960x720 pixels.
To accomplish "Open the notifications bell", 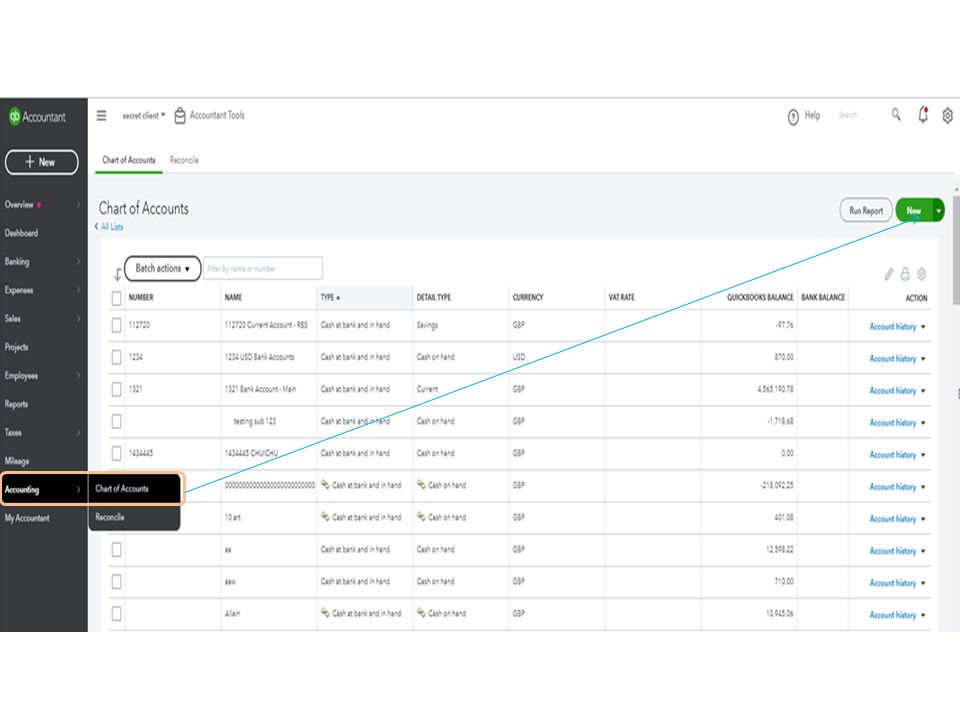I will pyautogui.click(x=923, y=114).
